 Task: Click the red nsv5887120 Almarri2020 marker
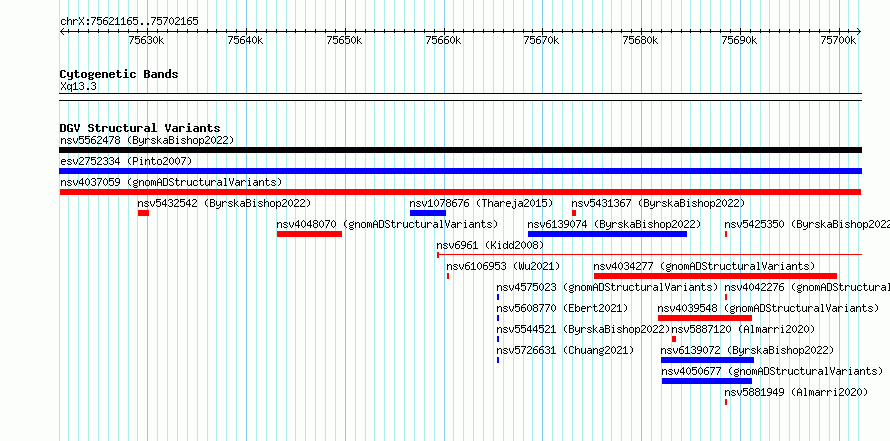click(x=674, y=339)
